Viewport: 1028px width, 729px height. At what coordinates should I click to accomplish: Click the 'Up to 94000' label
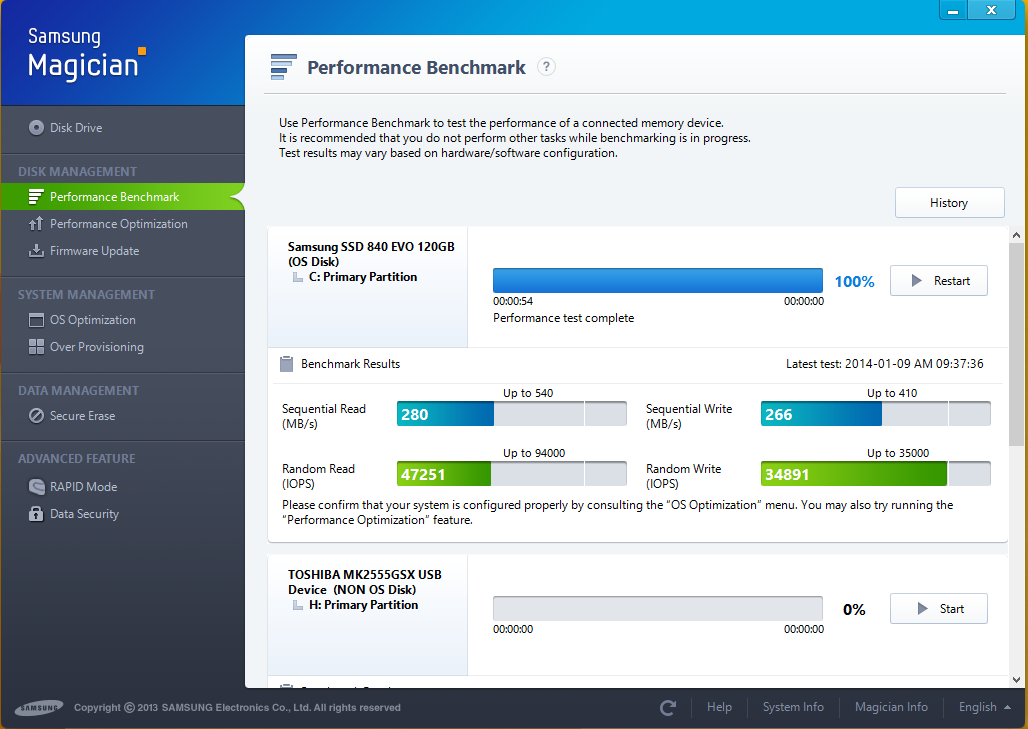534,453
